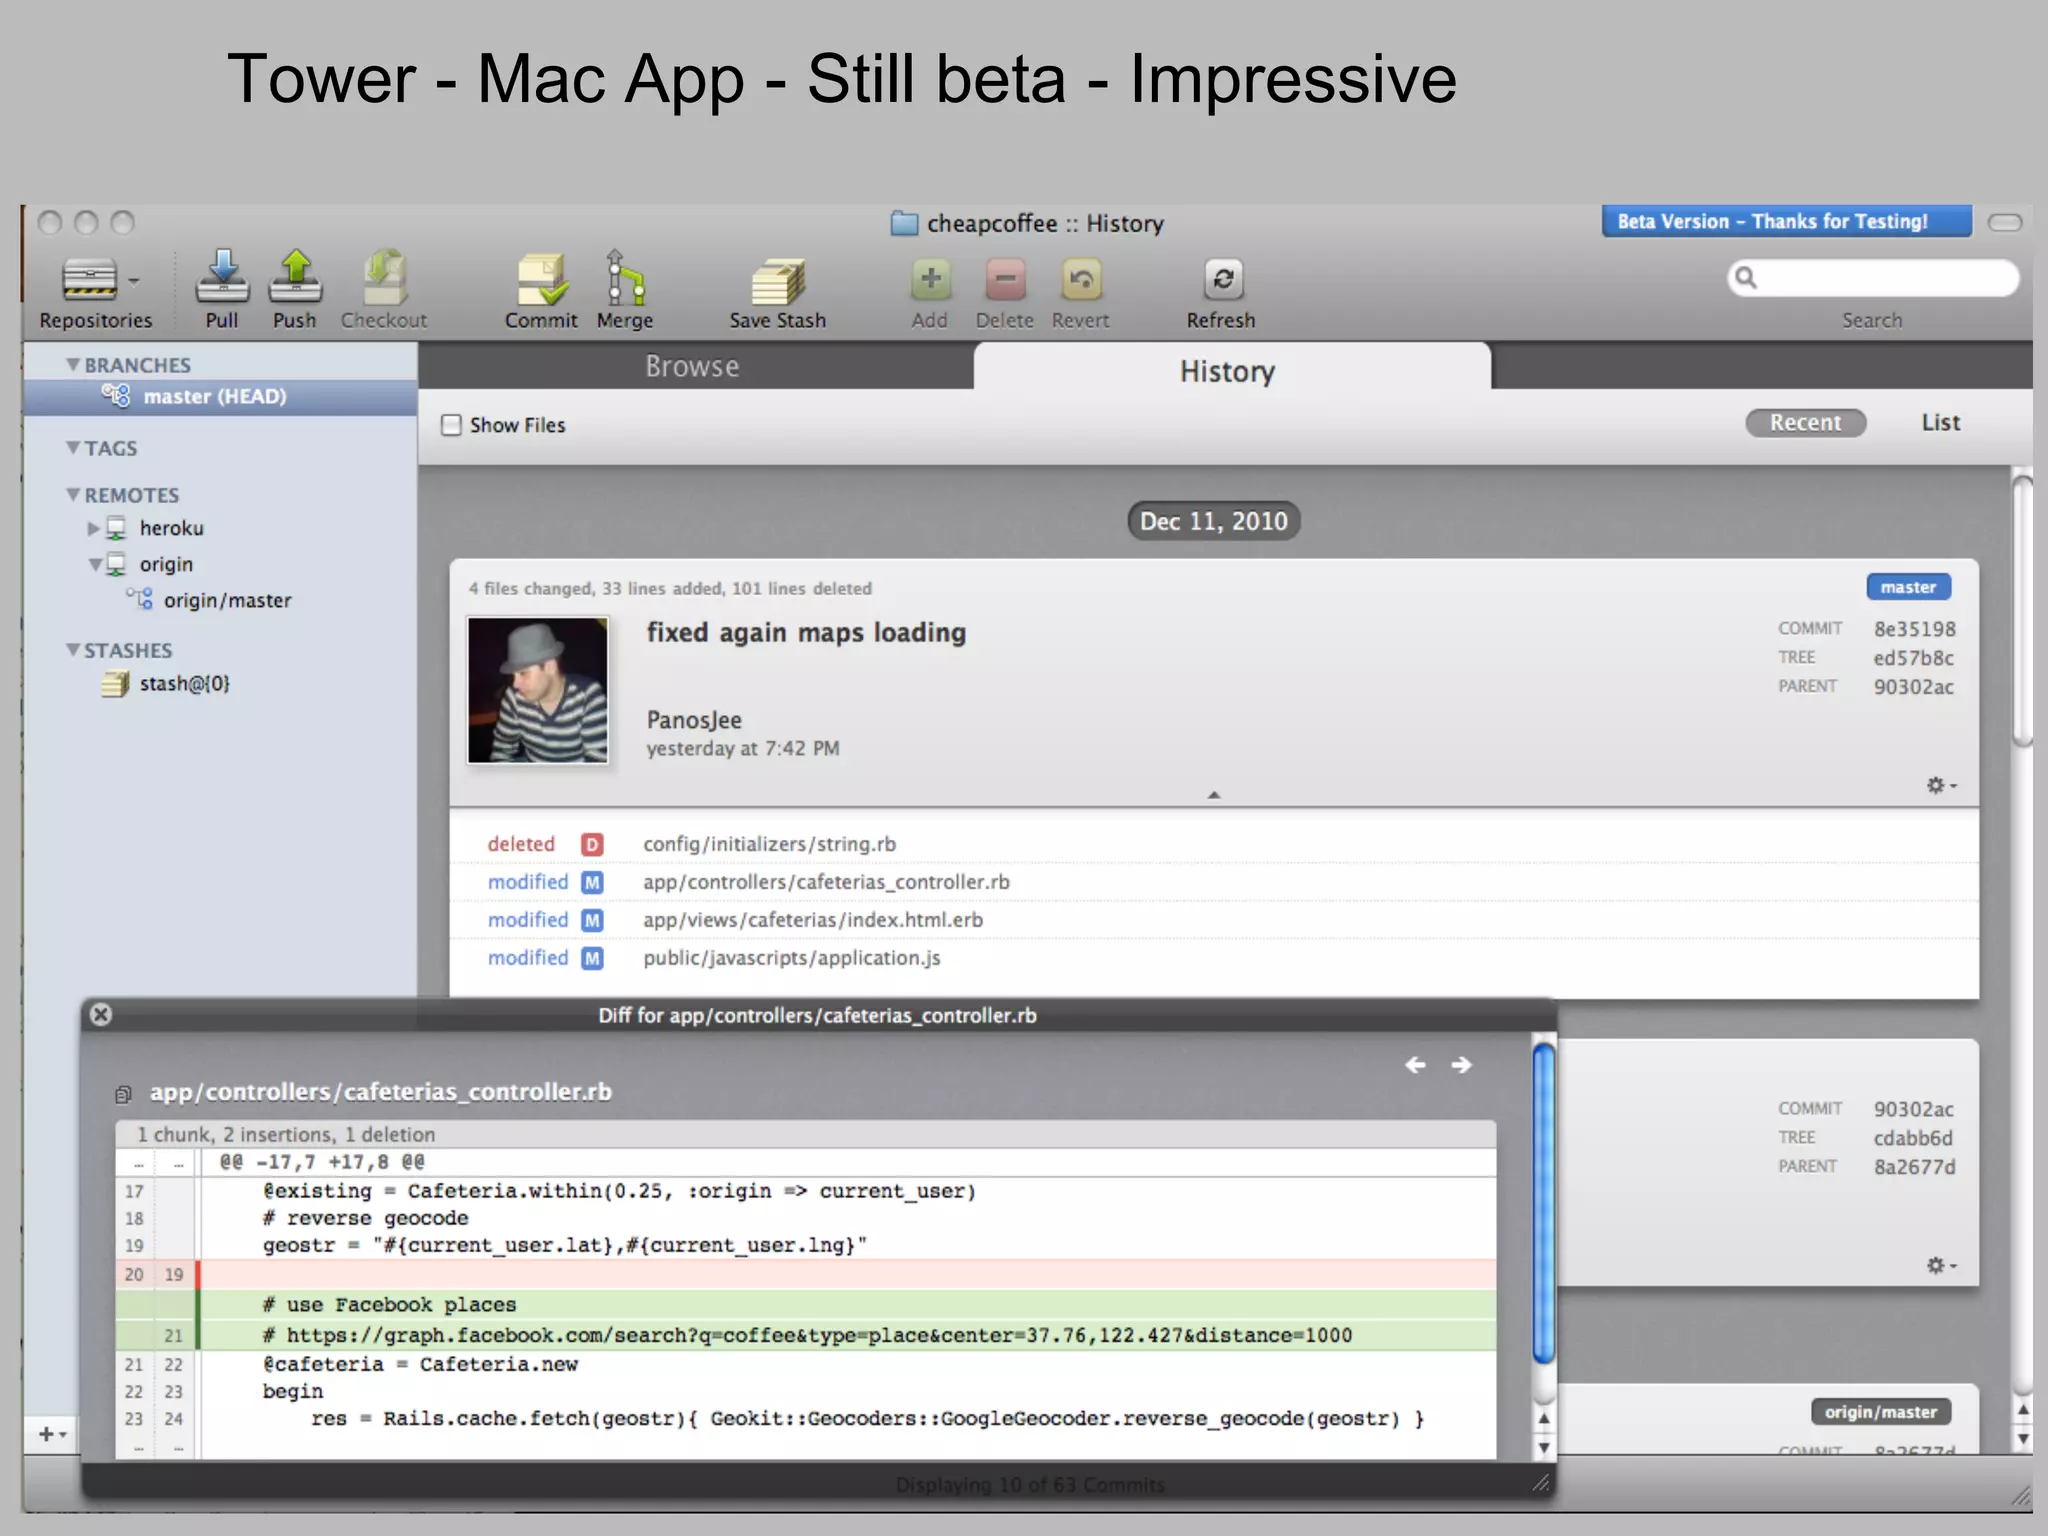Expand the heroku remote
2048x1536 pixels.
(94, 528)
